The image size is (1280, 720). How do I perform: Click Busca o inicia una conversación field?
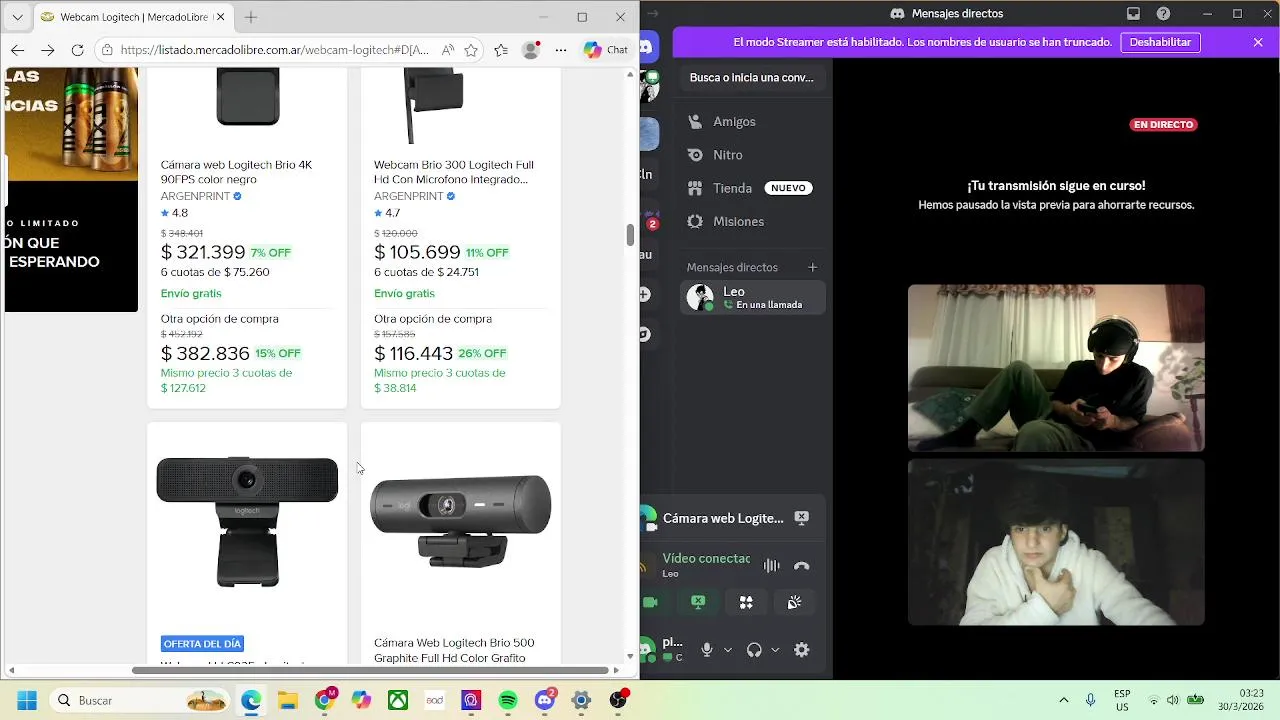(751, 77)
